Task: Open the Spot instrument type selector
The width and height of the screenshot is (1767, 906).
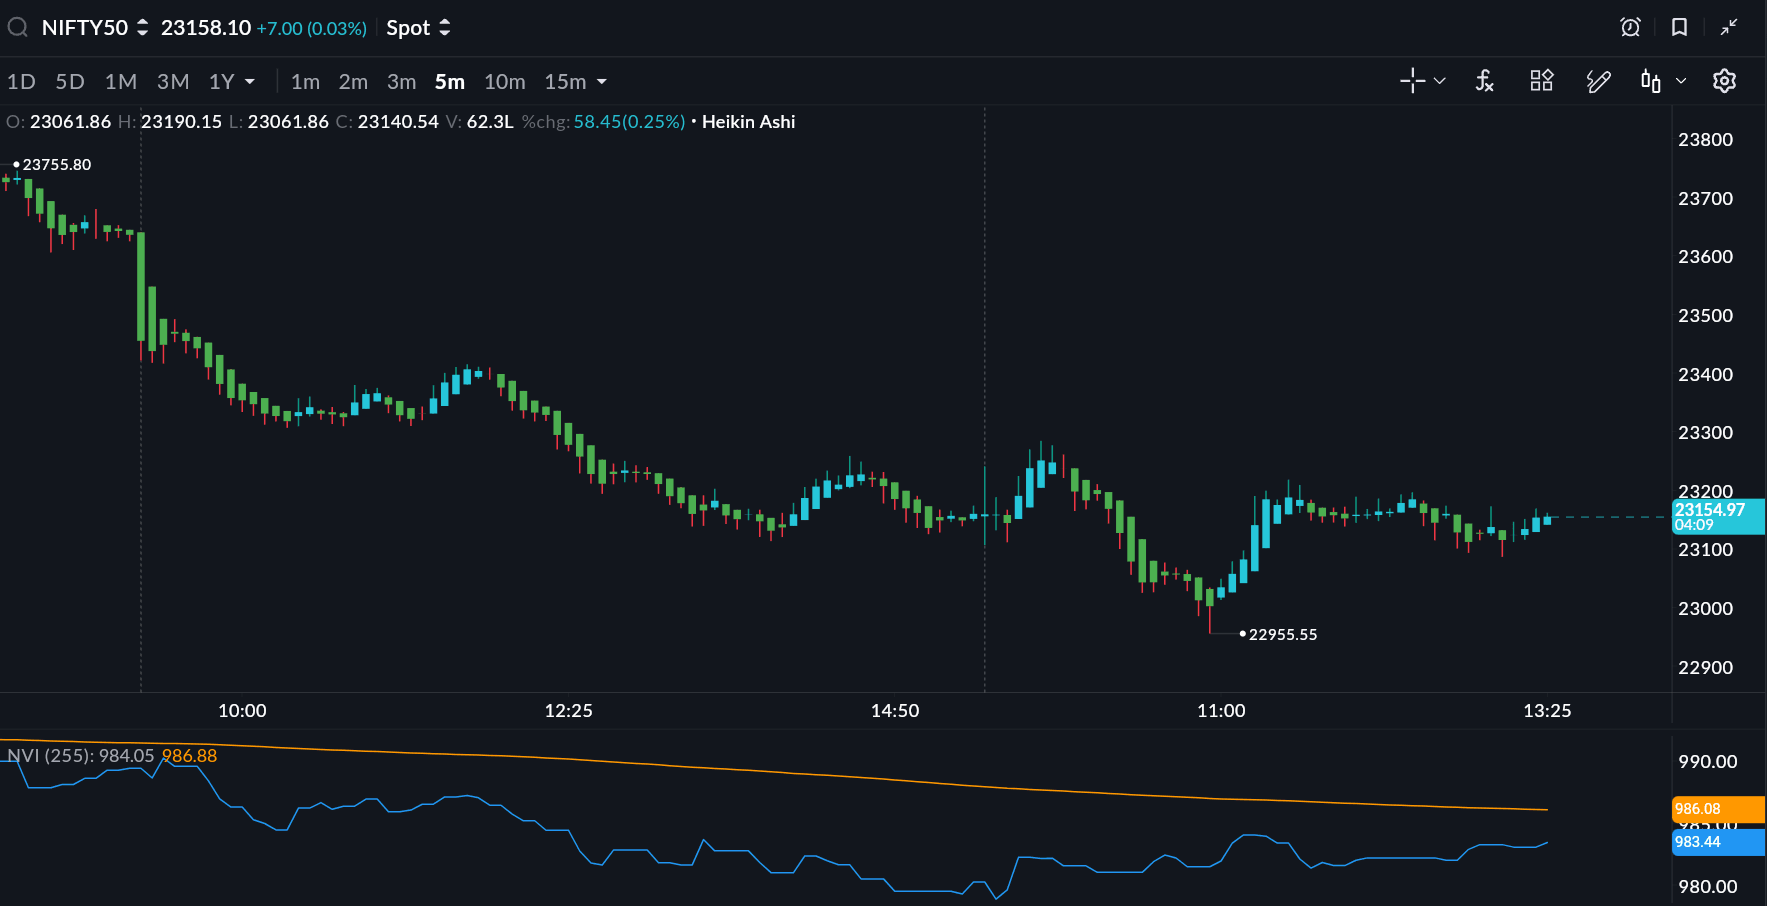Action: tap(418, 28)
